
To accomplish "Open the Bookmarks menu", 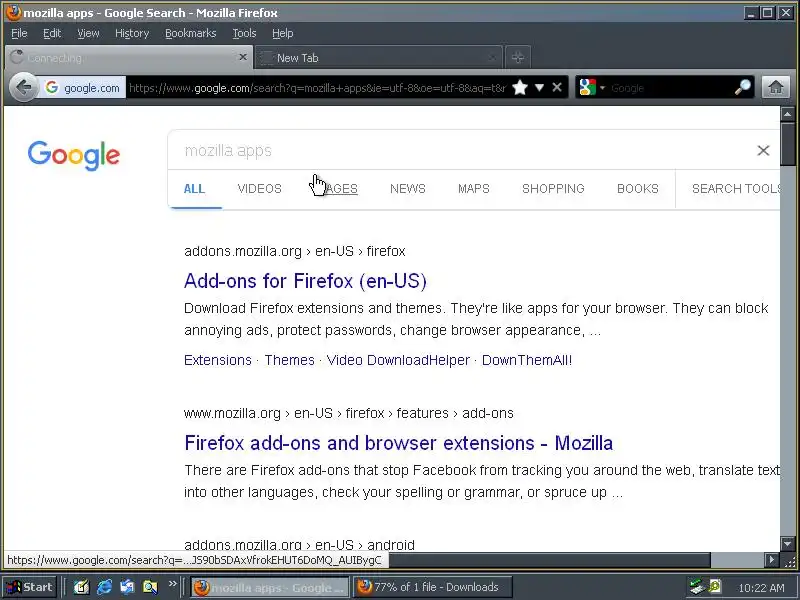I will click(190, 33).
